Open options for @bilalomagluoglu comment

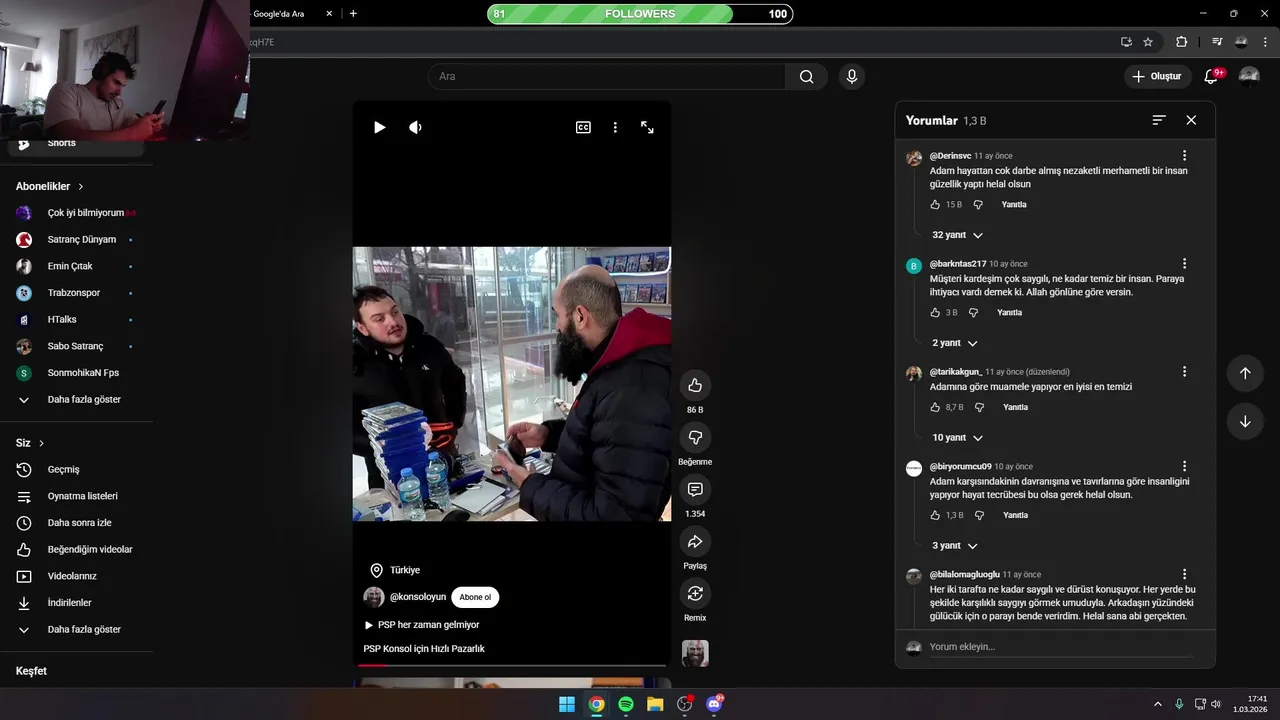click(x=1185, y=575)
